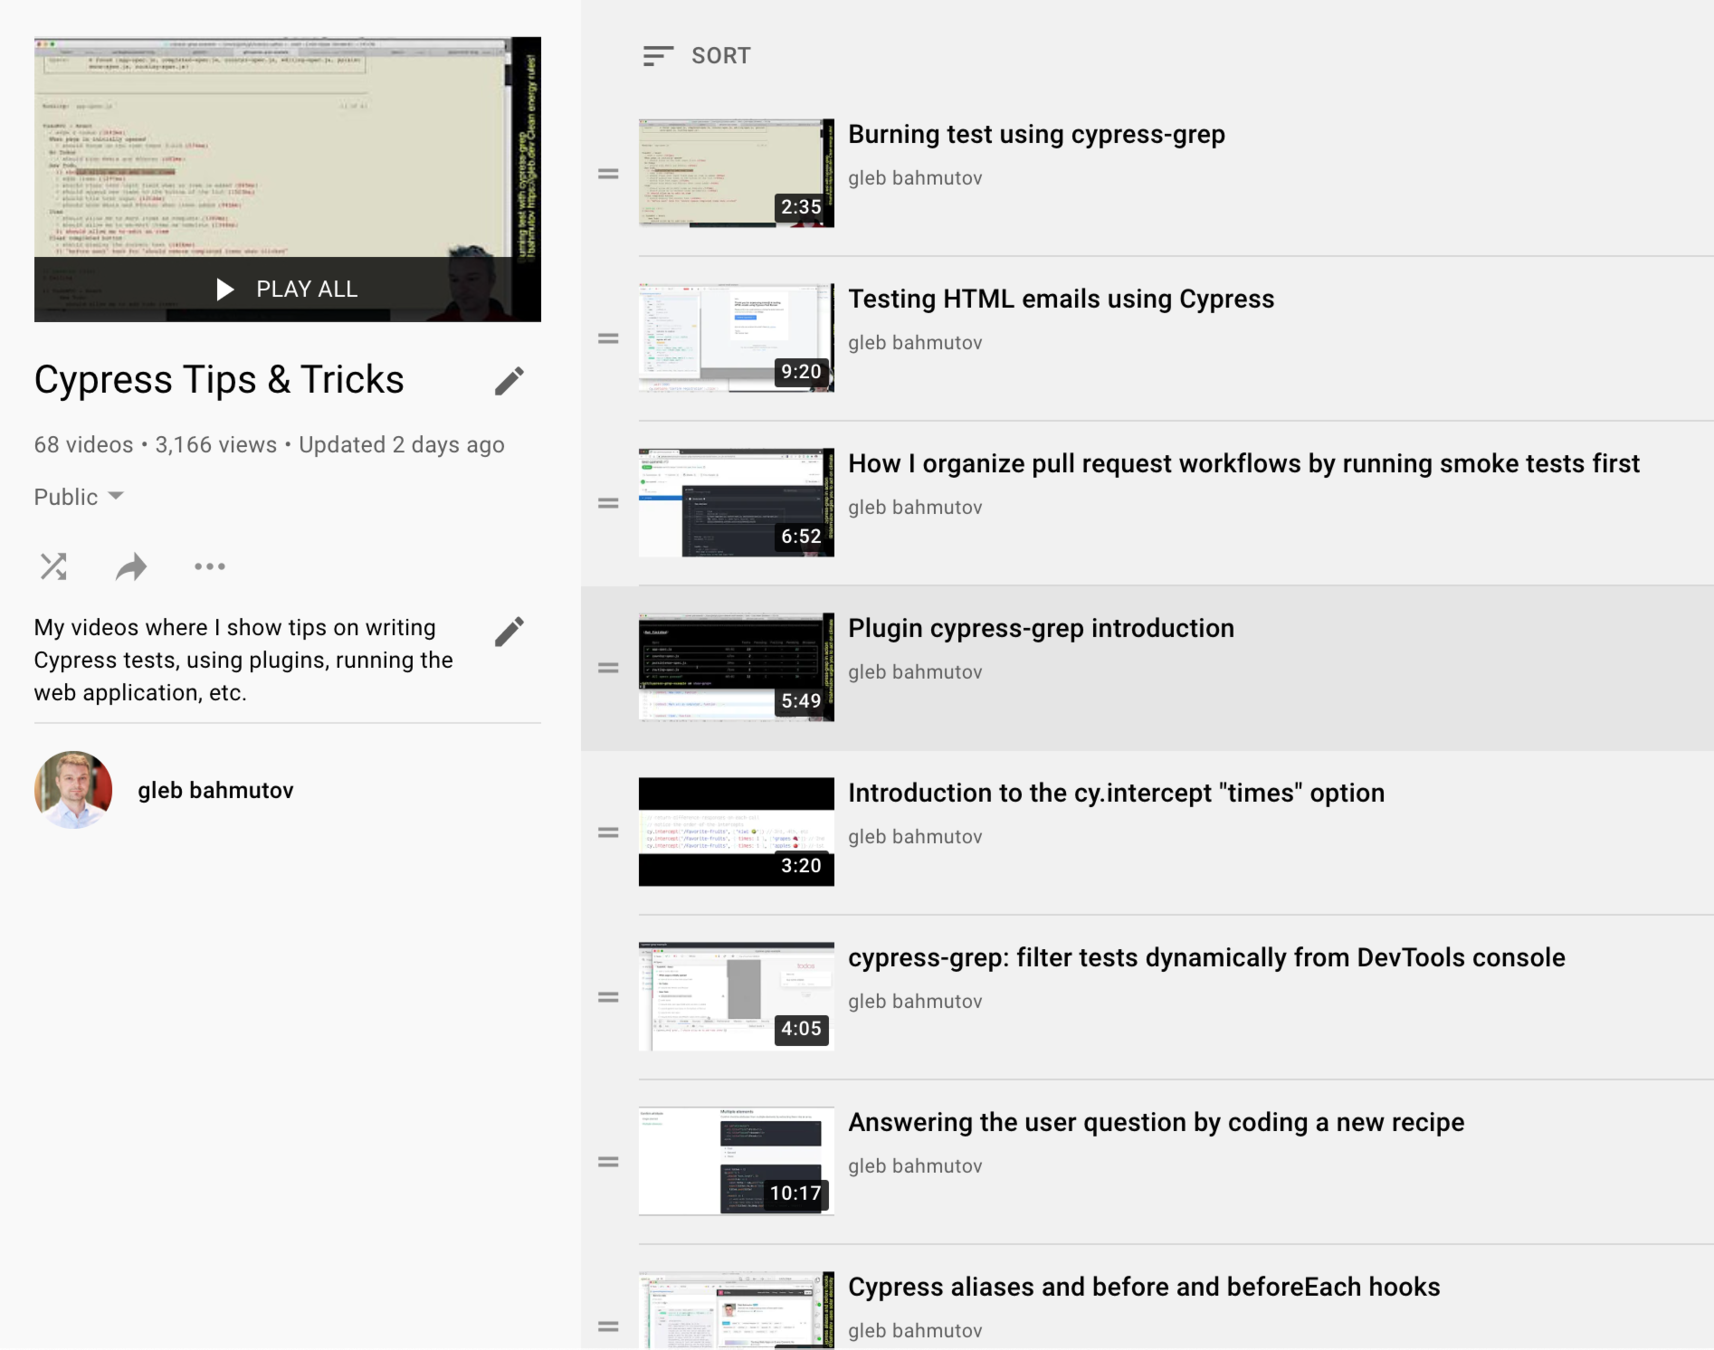Click channel name under cy.intercept times video
Image resolution: width=1714 pixels, height=1350 pixels.
coord(915,837)
